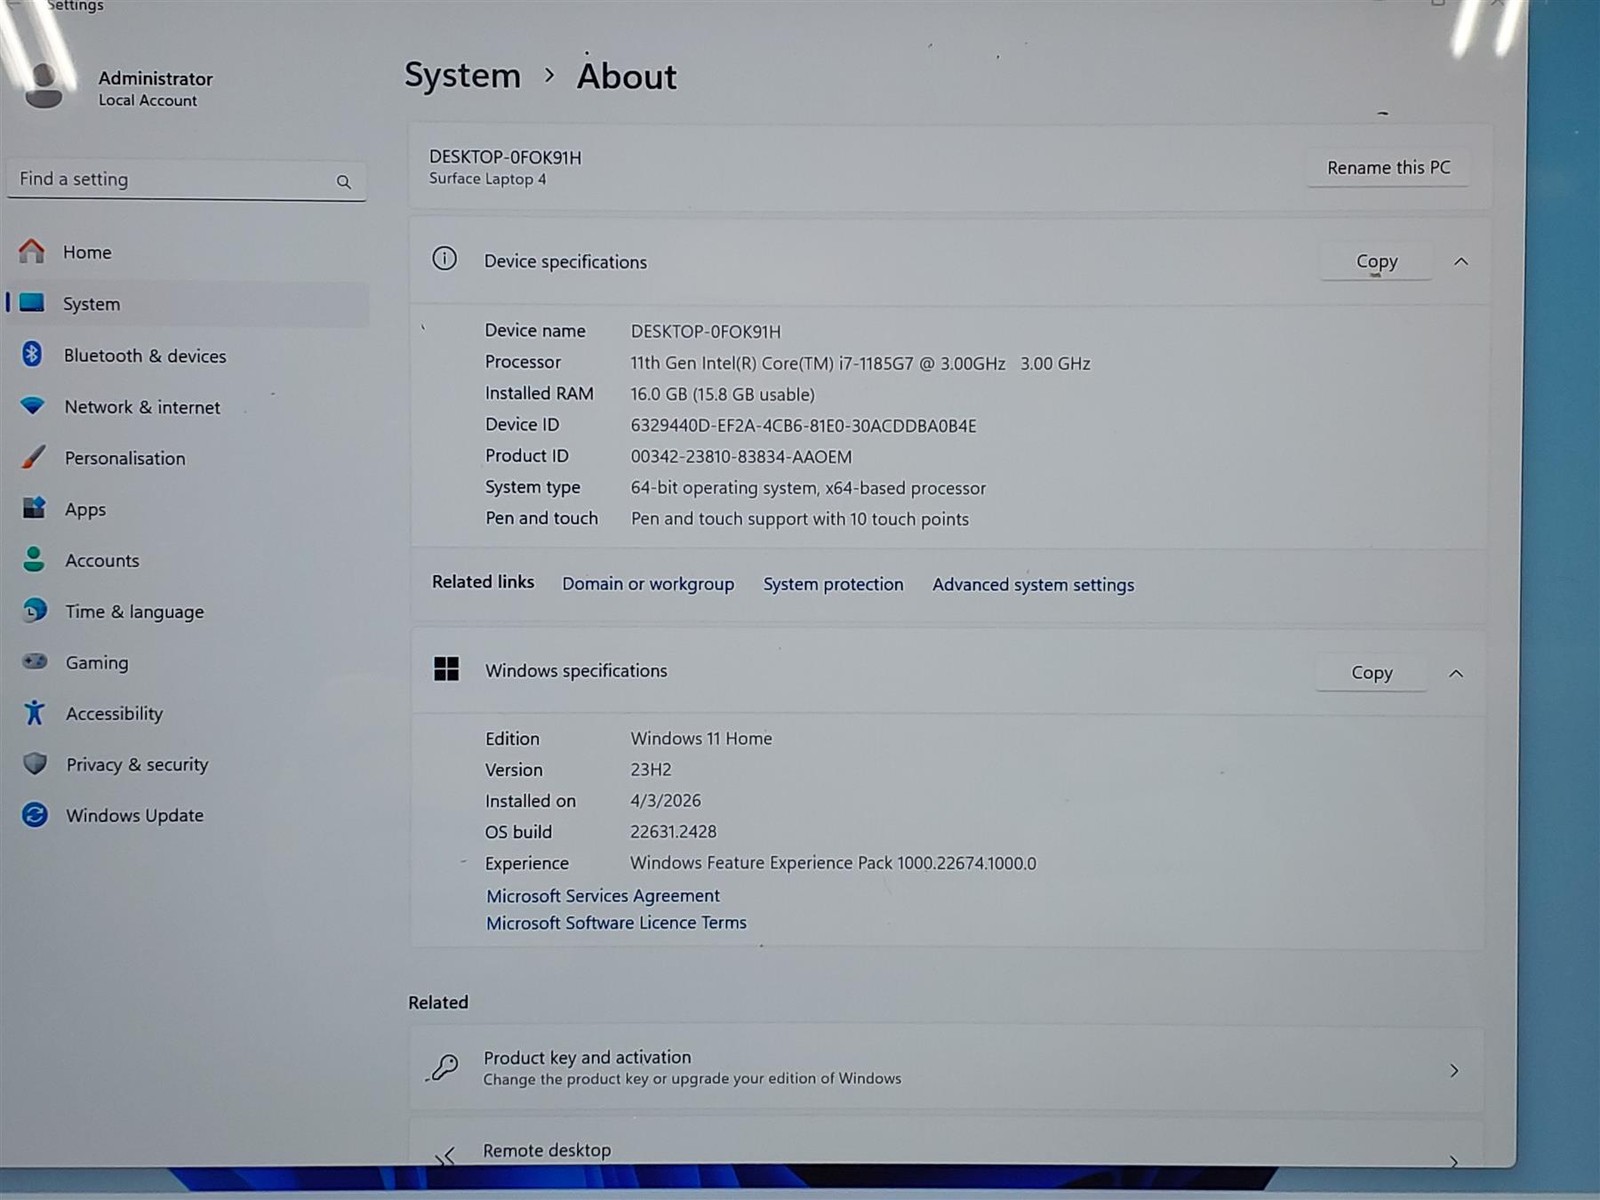Click the System breadcrumb in page title

coord(462,75)
